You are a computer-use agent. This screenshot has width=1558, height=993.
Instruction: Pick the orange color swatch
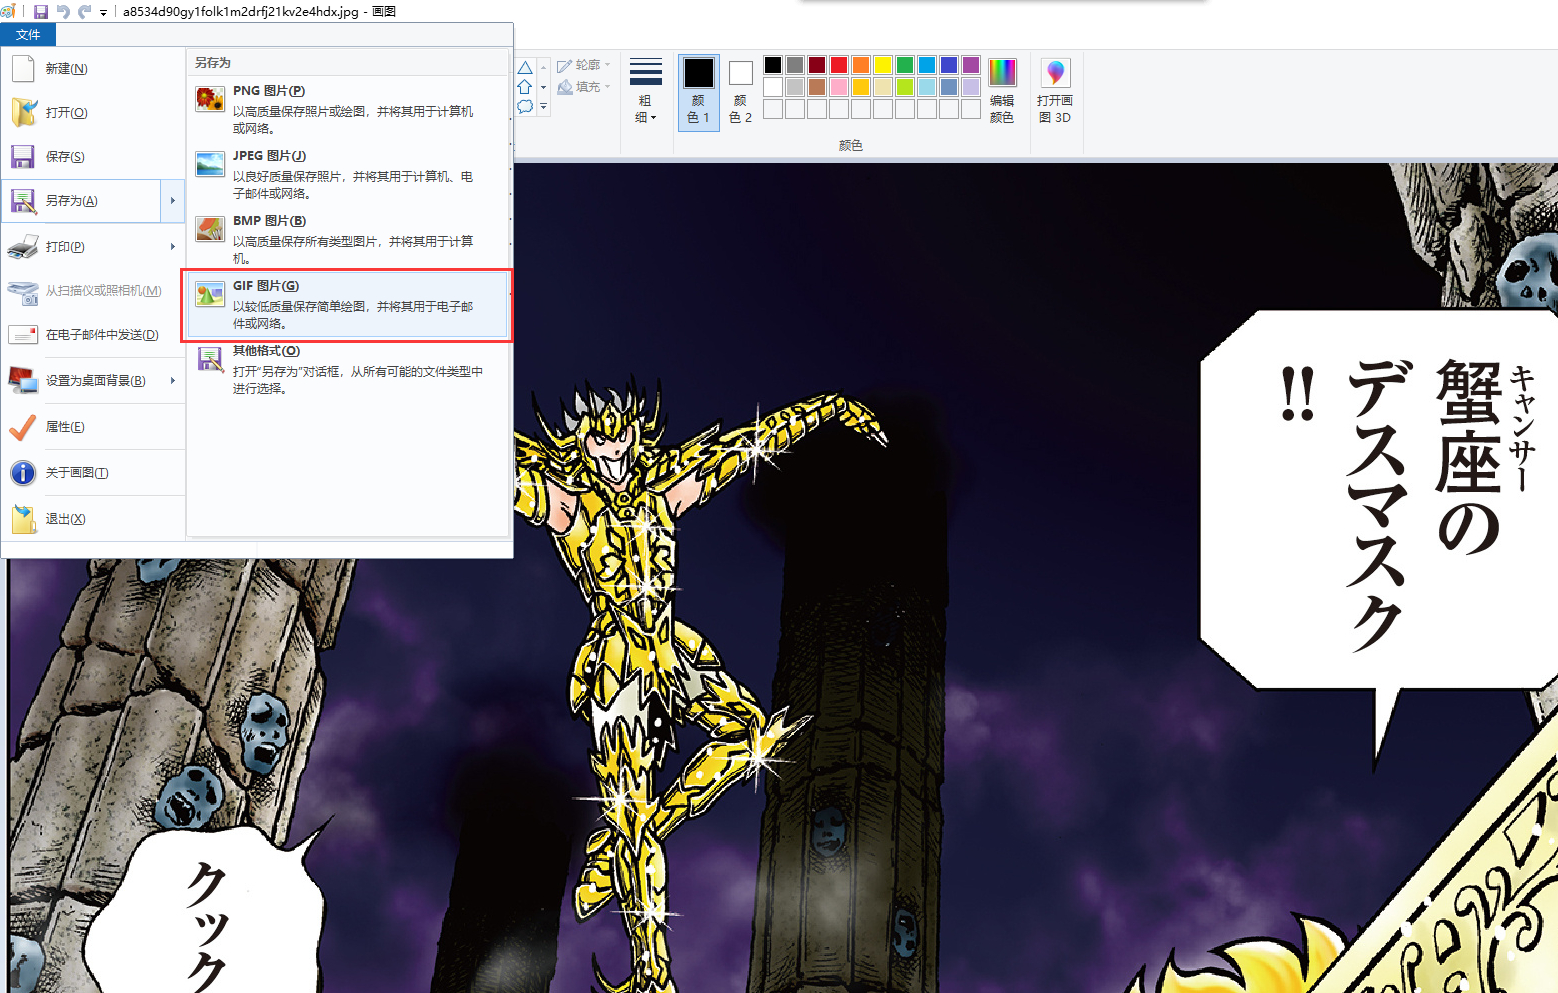(x=861, y=65)
